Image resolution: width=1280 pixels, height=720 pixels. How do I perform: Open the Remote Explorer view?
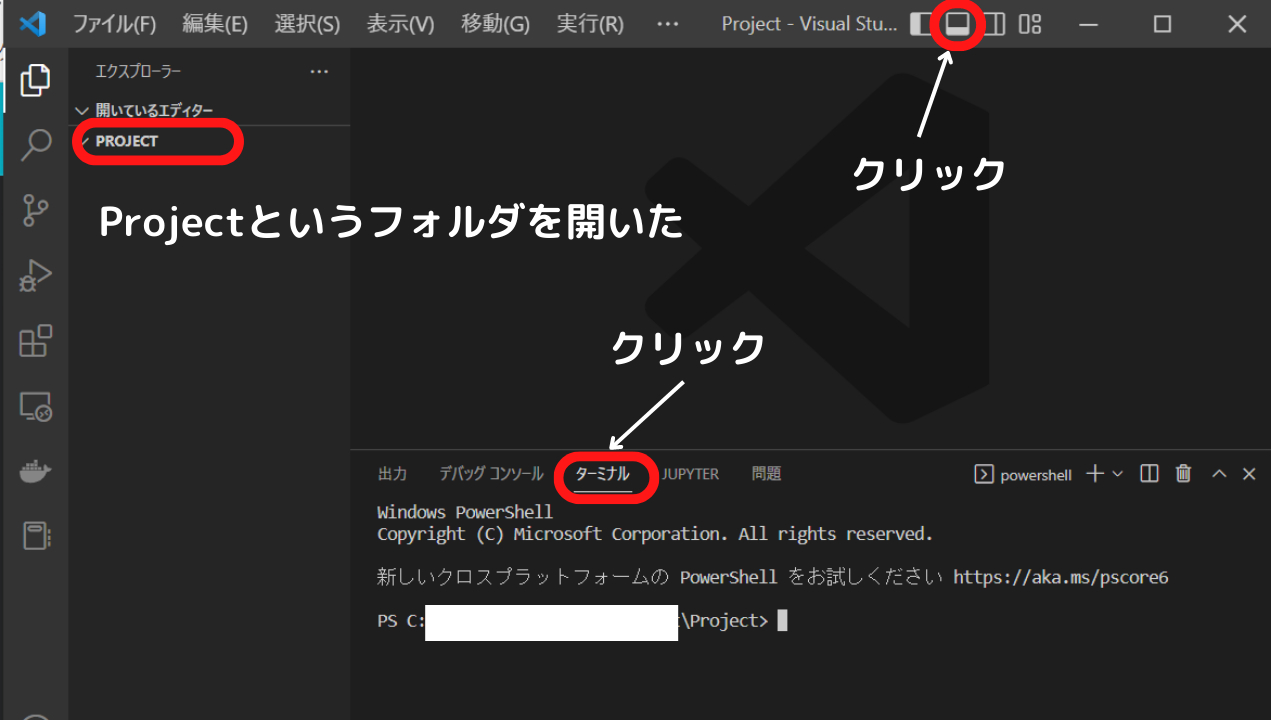tap(35, 406)
